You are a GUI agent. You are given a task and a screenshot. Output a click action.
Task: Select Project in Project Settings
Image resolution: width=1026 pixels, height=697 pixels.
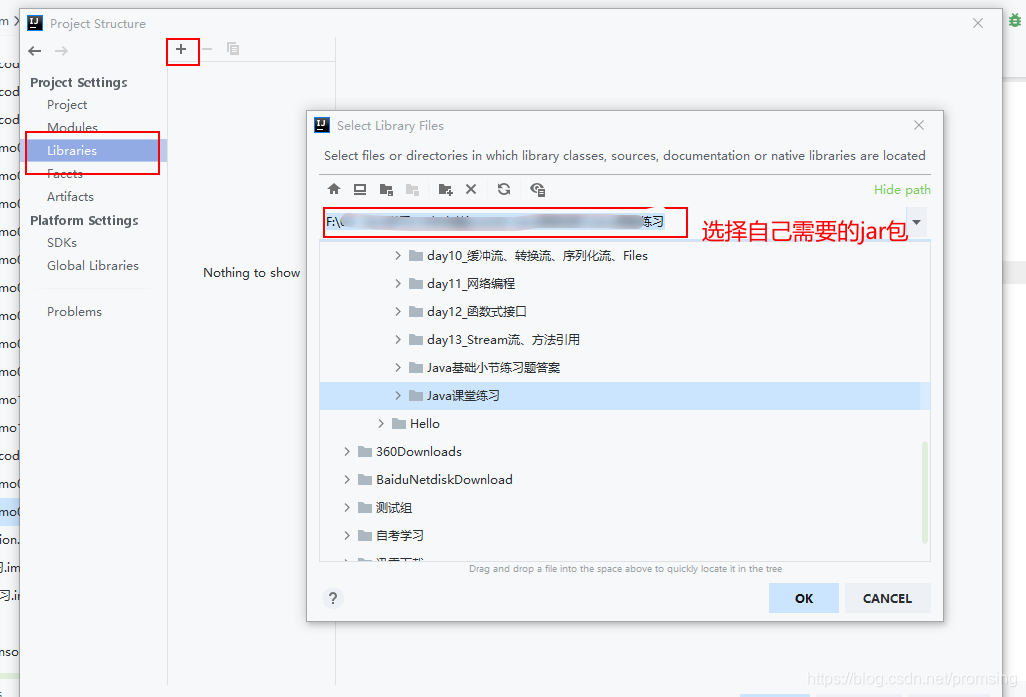click(67, 105)
